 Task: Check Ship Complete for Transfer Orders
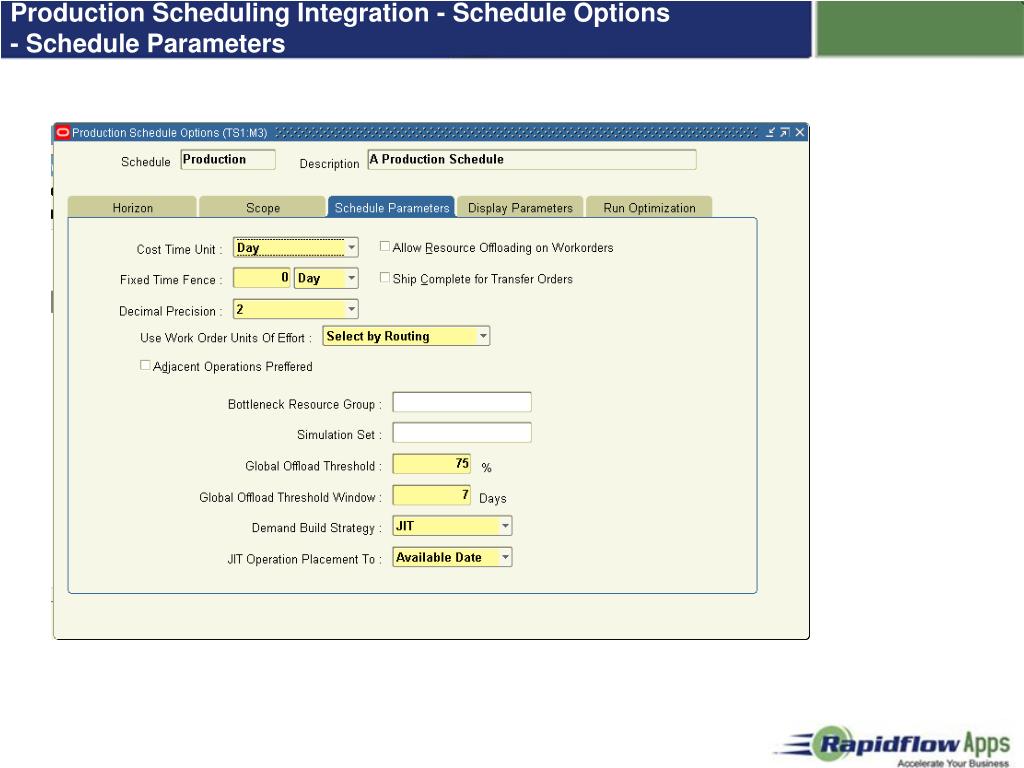(385, 278)
